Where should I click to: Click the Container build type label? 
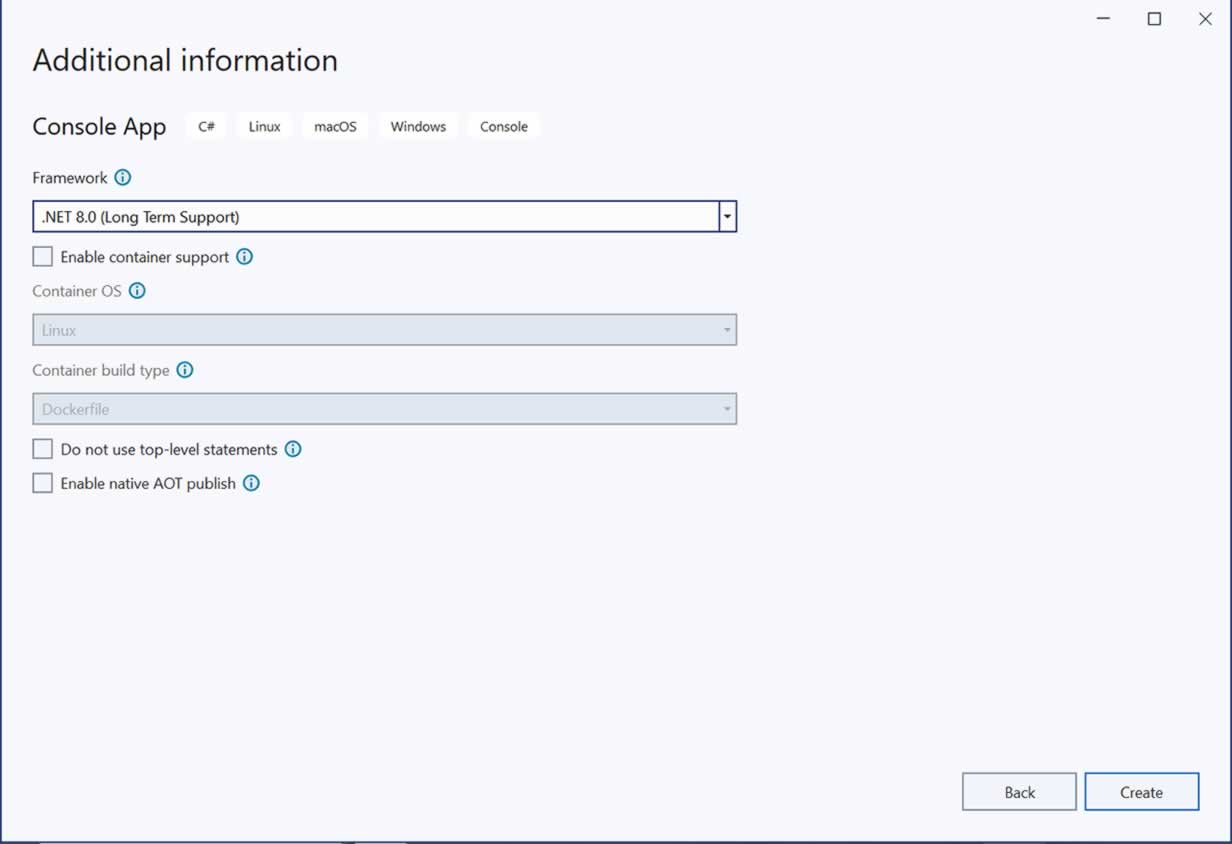click(101, 370)
